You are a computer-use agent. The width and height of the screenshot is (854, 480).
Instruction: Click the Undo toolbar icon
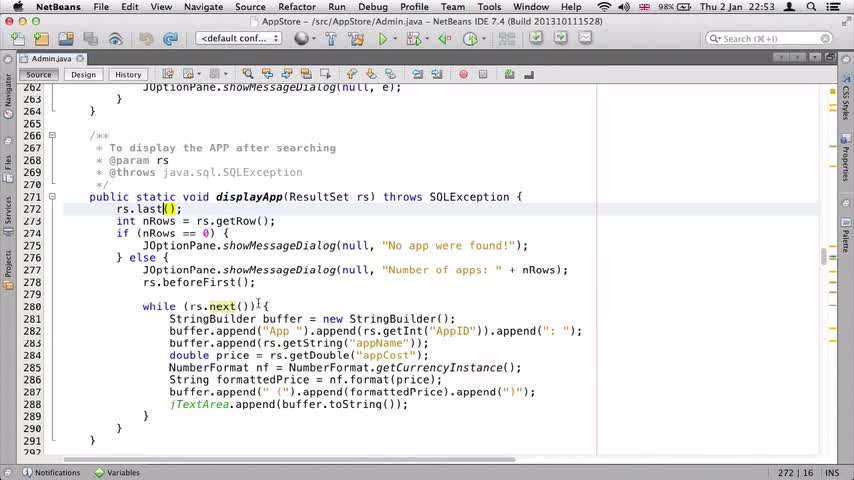[145, 39]
